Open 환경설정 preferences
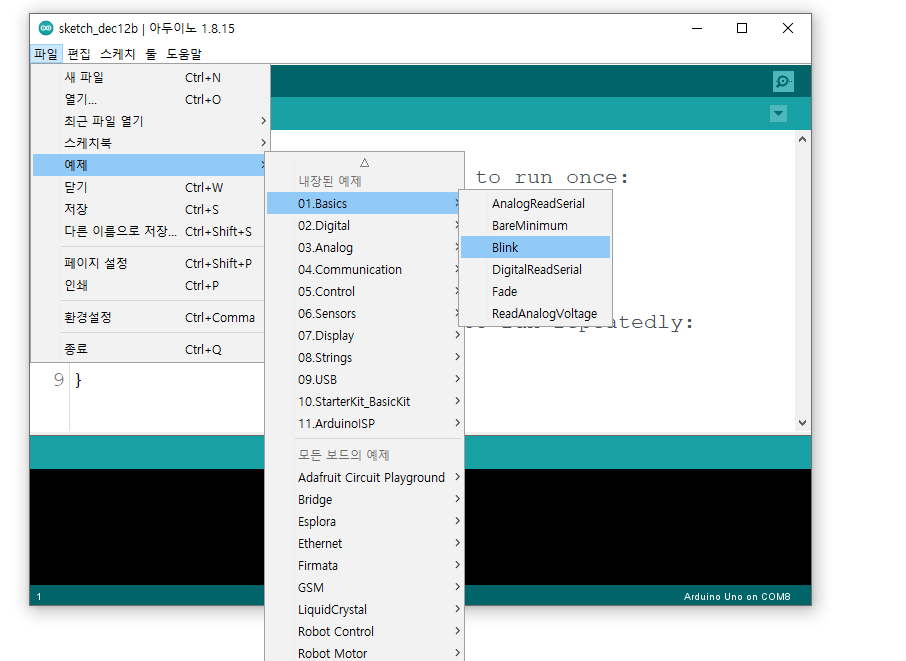The height and width of the screenshot is (661, 906). (149, 317)
